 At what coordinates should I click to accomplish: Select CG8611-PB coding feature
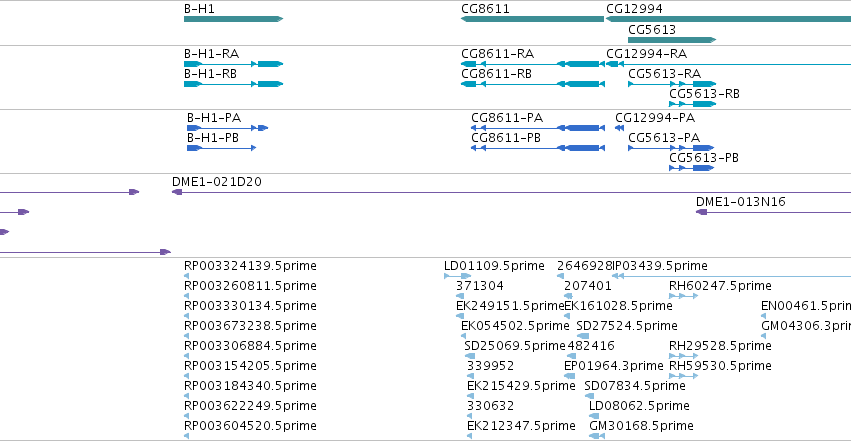tap(538, 148)
